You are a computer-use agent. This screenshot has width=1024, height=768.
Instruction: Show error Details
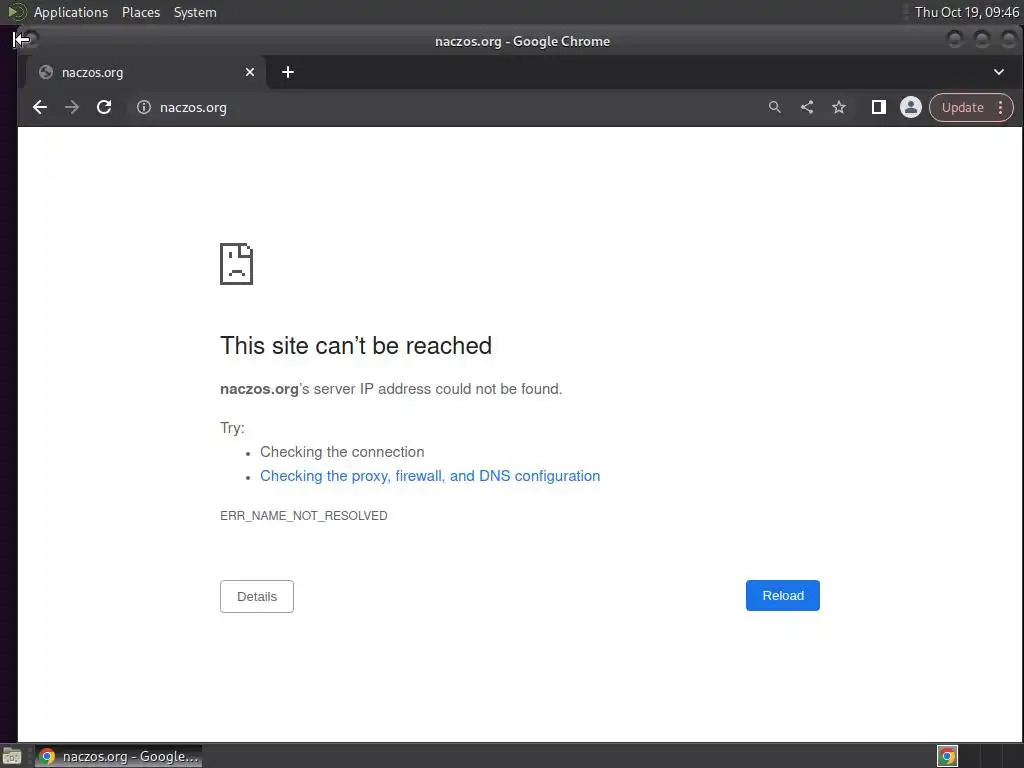pos(257,596)
